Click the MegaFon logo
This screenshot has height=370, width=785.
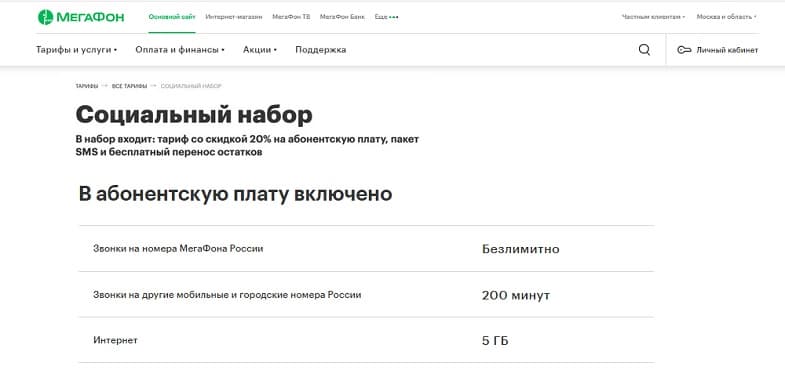coord(81,17)
